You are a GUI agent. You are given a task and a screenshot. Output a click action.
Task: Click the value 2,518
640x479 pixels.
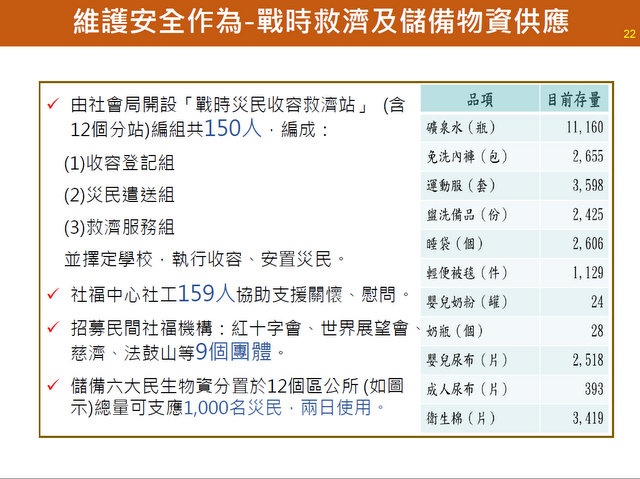(588, 360)
